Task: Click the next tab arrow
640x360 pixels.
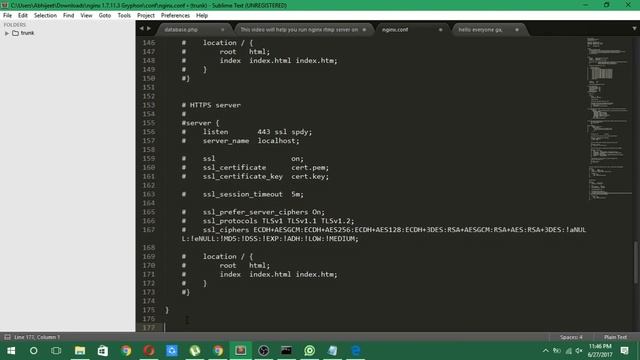Action: pyautogui.click(x=149, y=29)
